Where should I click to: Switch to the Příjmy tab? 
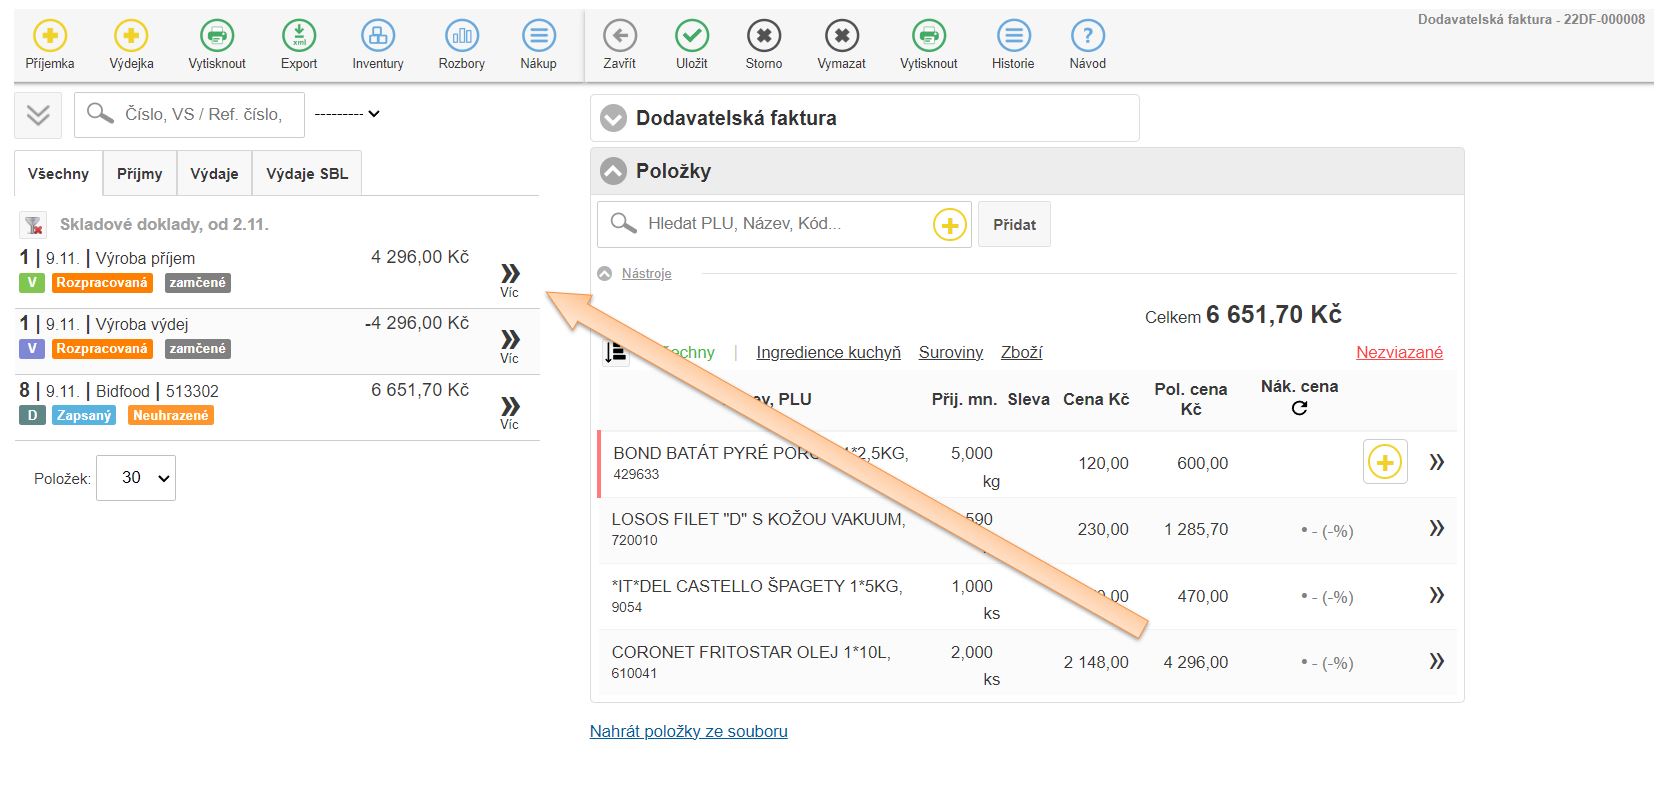tap(139, 174)
